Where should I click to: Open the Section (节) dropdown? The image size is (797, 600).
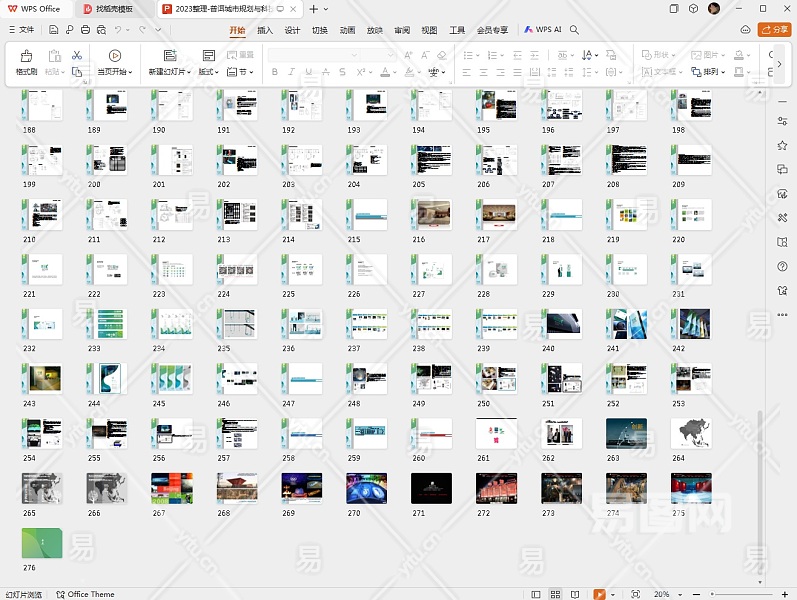241,72
